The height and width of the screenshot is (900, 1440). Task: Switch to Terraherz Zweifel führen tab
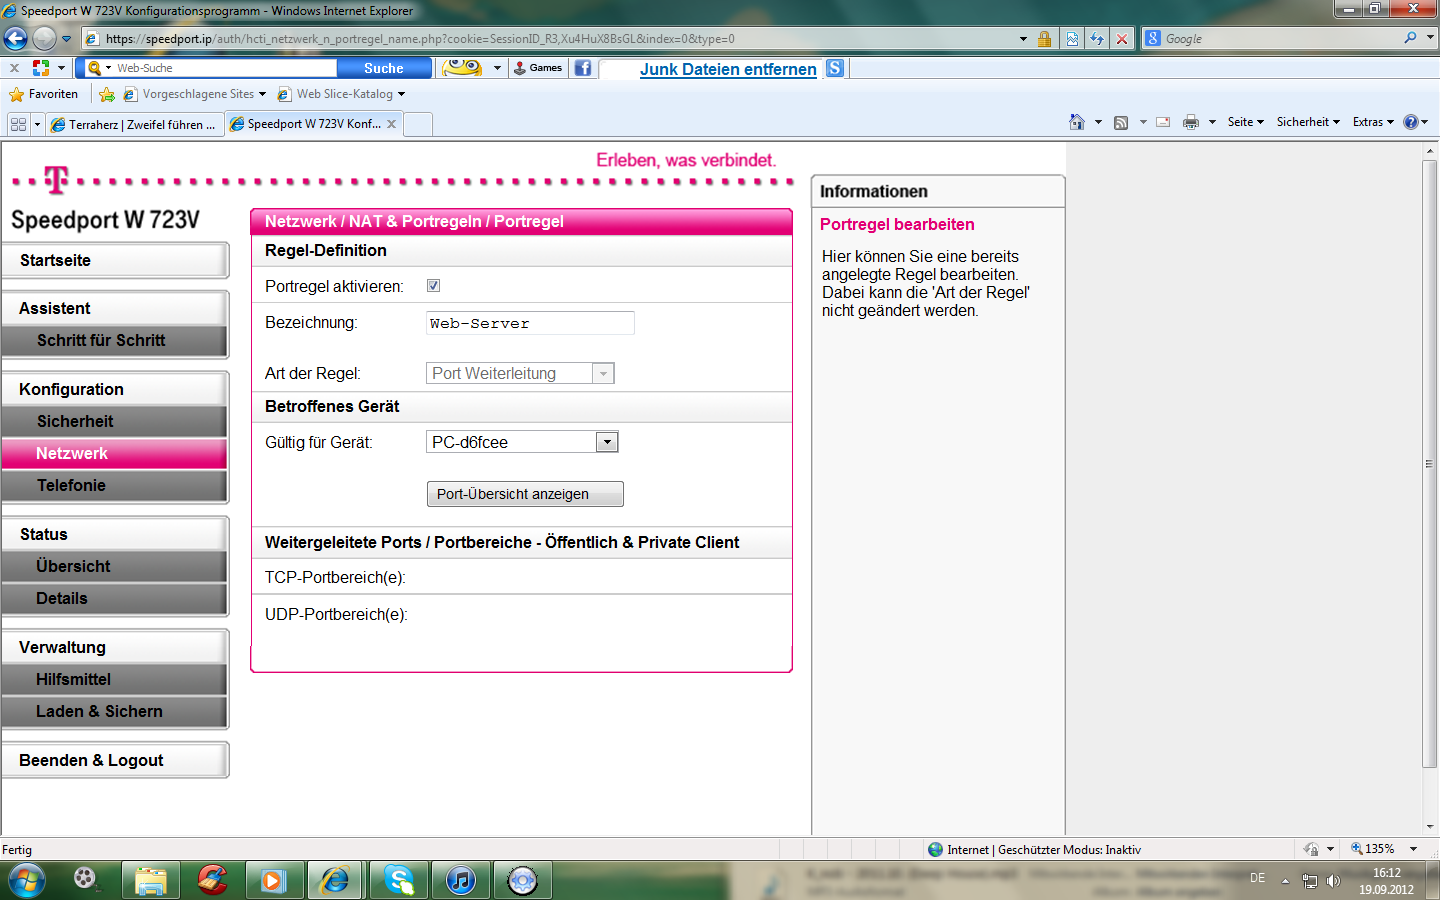pos(133,124)
